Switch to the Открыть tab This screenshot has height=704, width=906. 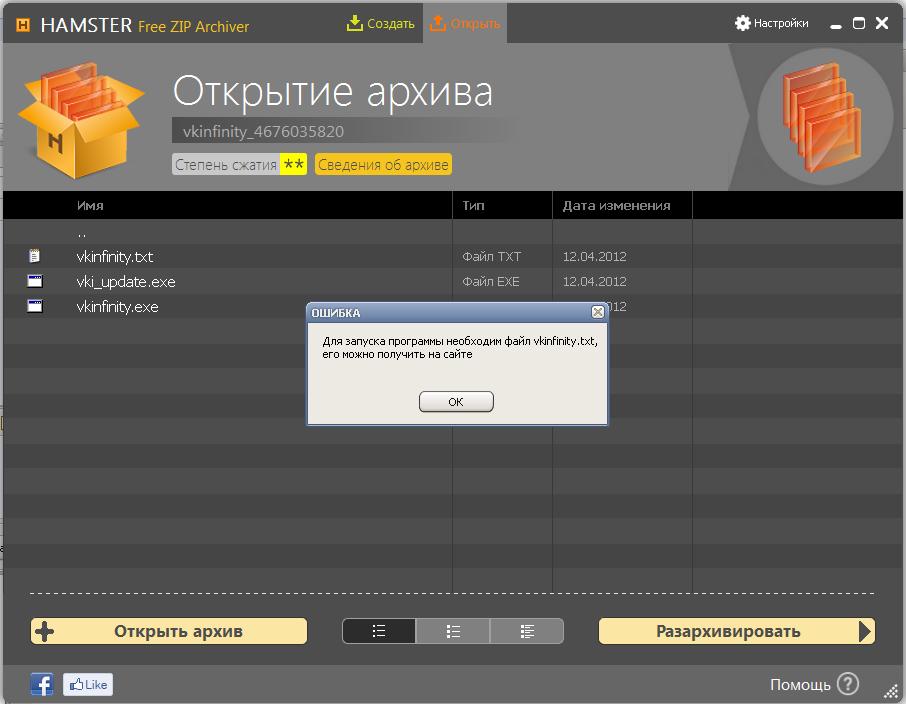tap(465, 24)
